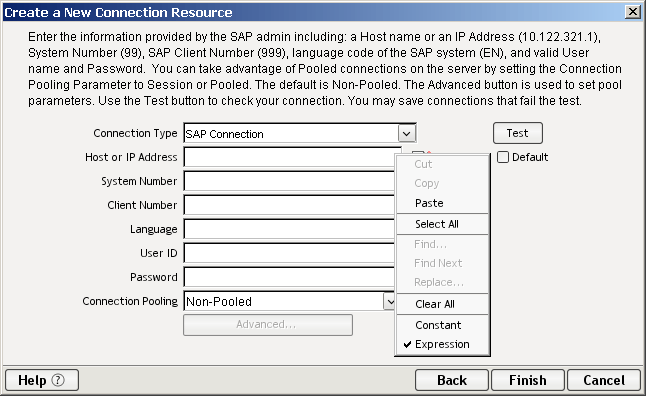Focus the Client Number input field
This screenshot has width=646, height=396.
coord(289,205)
